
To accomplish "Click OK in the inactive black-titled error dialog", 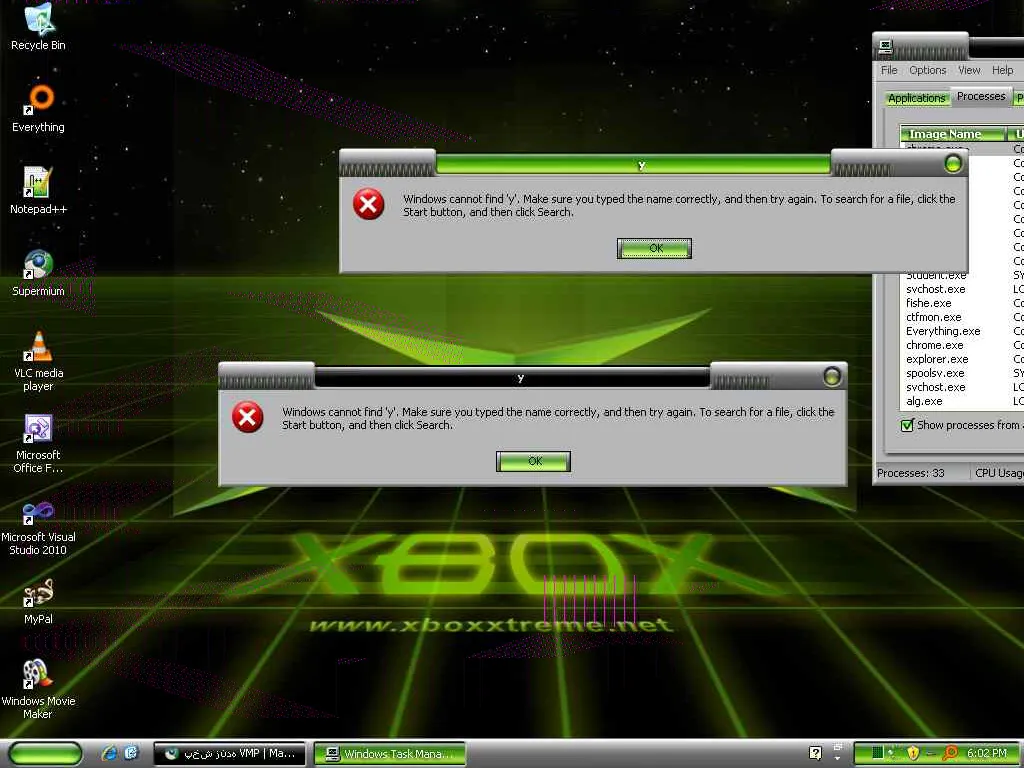I will pyautogui.click(x=534, y=461).
